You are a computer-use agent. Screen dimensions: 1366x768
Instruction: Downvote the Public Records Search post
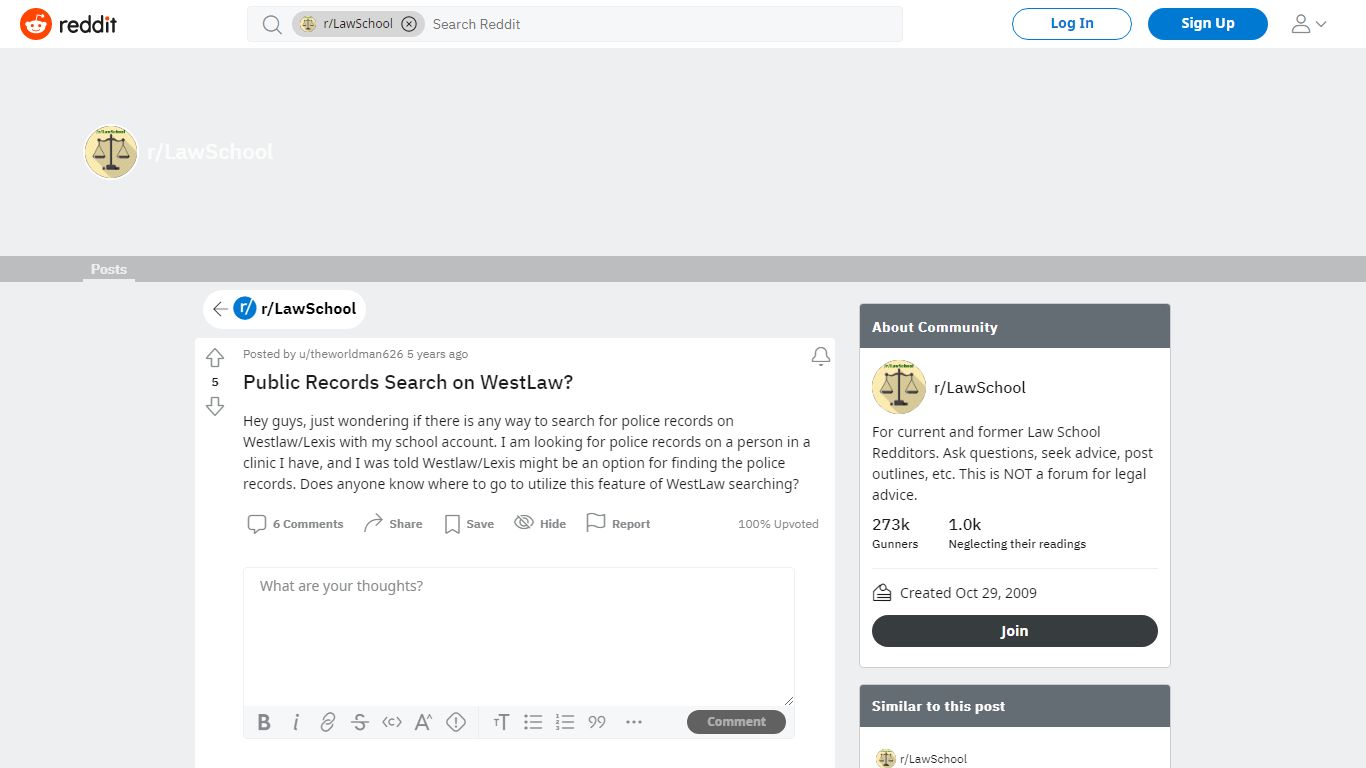215,406
